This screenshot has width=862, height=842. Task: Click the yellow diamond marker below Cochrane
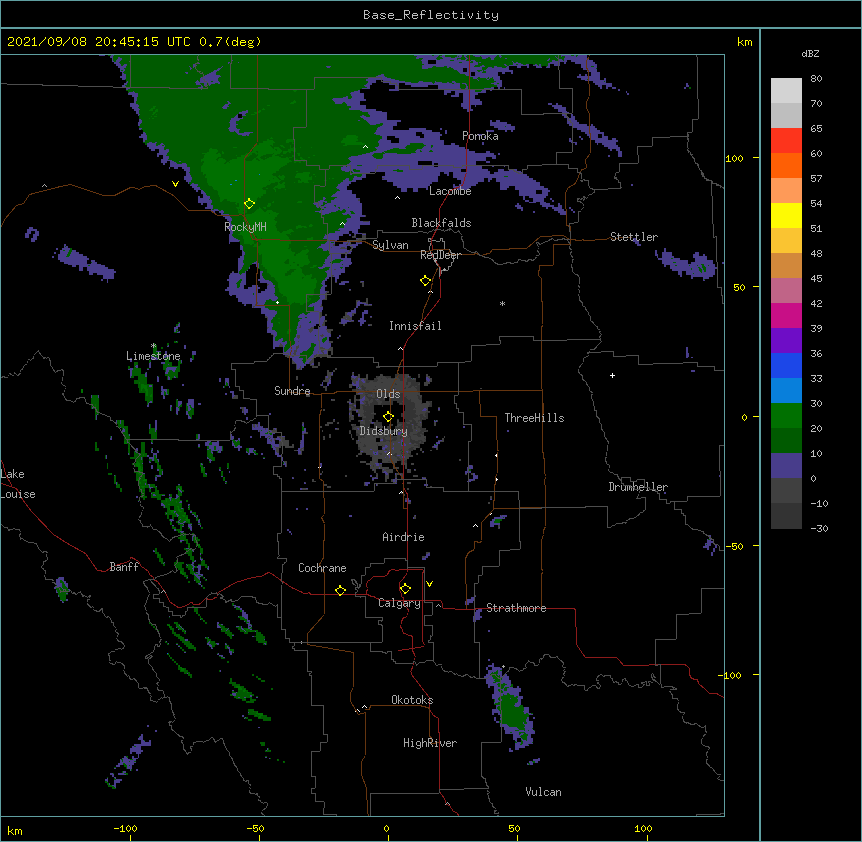click(x=340, y=590)
